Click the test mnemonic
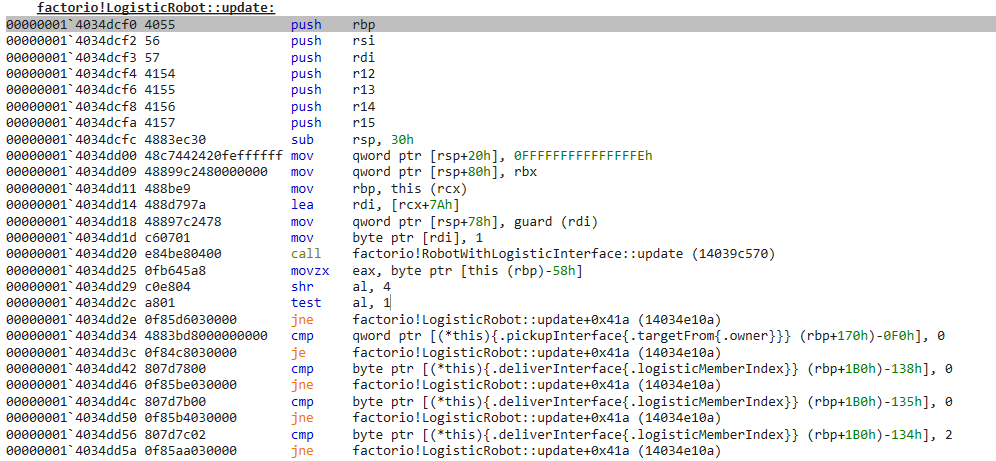 pyautogui.click(x=306, y=303)
